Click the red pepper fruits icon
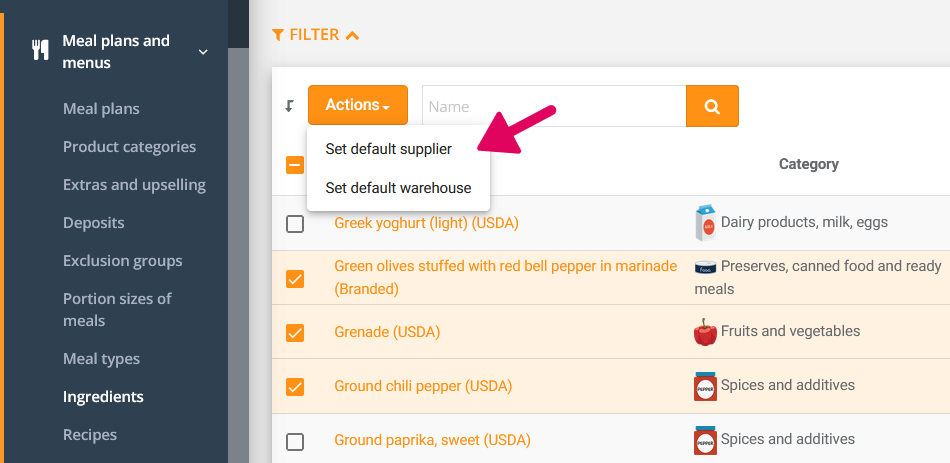Image resolution: width=950 pixels, height=463 pixels. [x=705, y=332]
